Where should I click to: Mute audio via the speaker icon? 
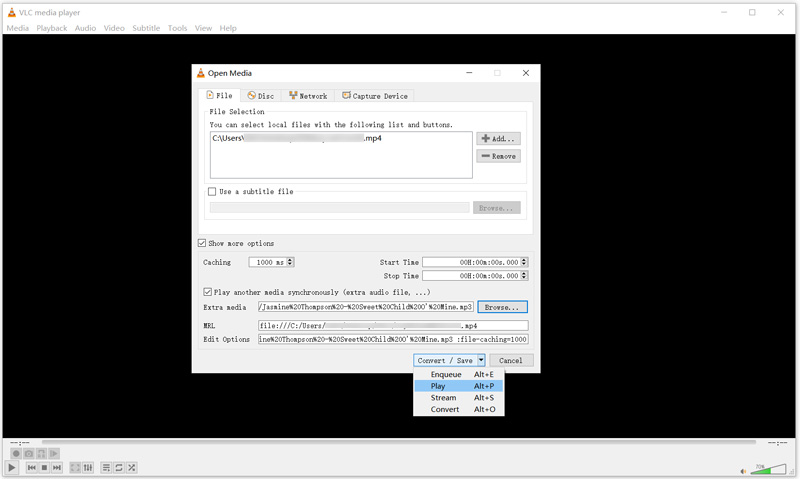743,471
